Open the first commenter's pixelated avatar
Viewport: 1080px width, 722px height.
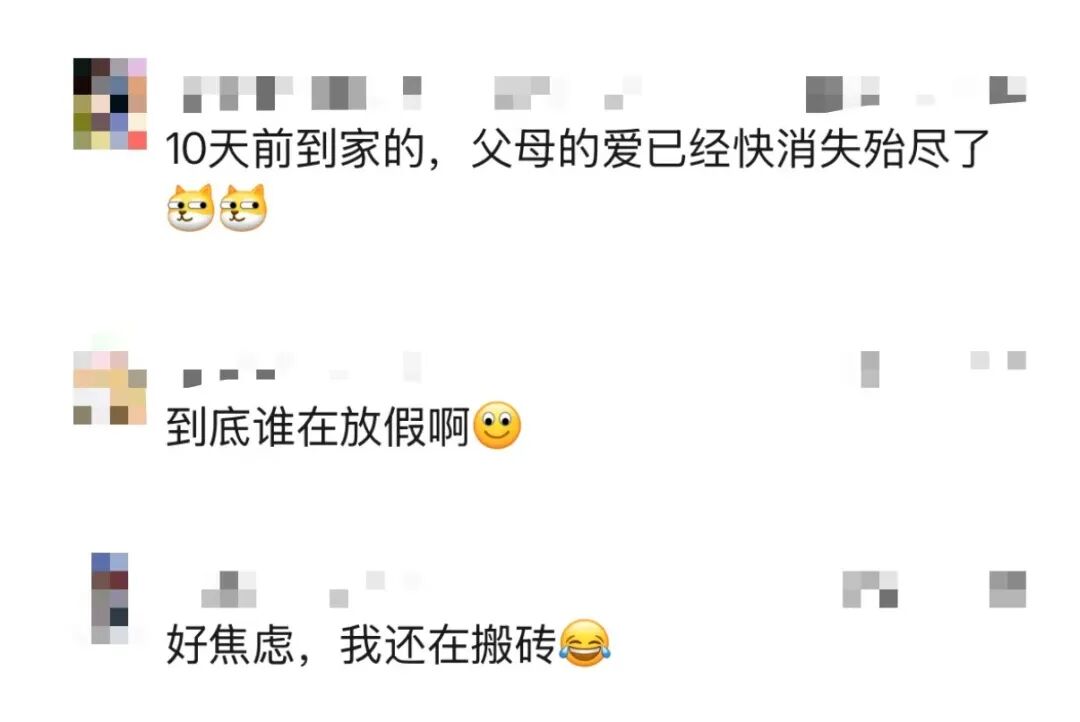pos(110,104)
